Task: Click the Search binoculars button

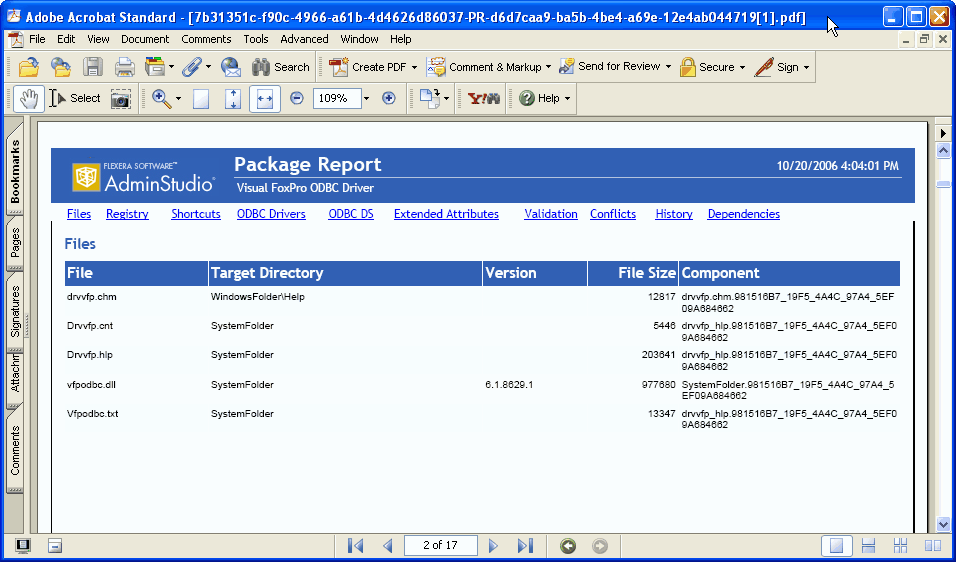Action: pos(280,67)
